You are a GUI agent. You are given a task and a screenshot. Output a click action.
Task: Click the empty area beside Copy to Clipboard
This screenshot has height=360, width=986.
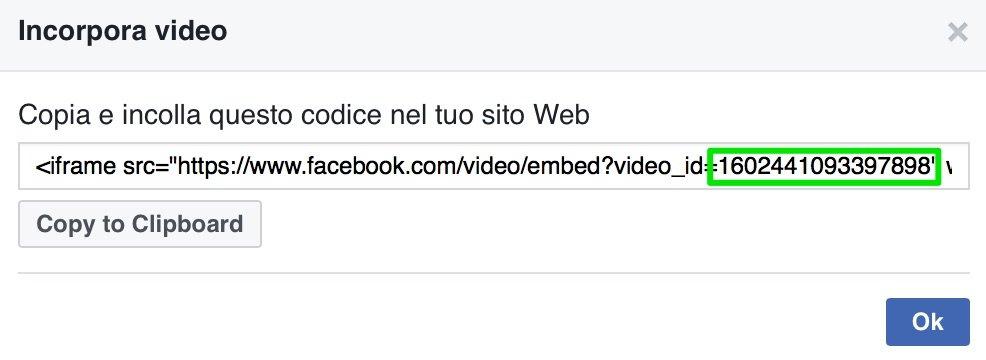(615, 224)
